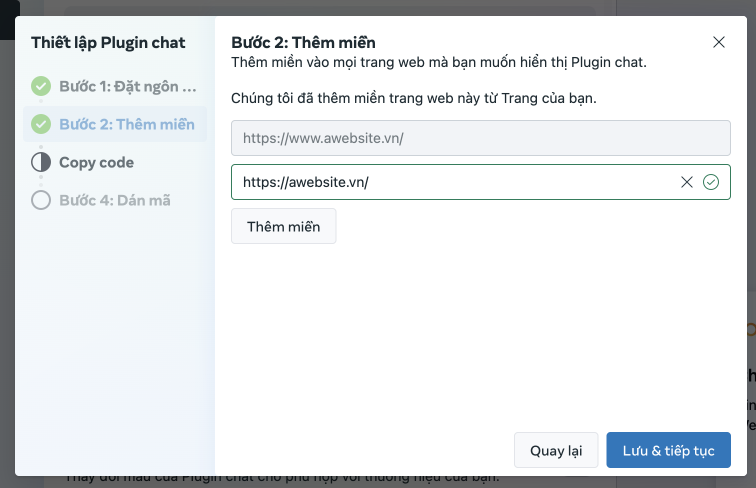Focus the https://awebsite.vn/ domain input

[x=450, y=182]
